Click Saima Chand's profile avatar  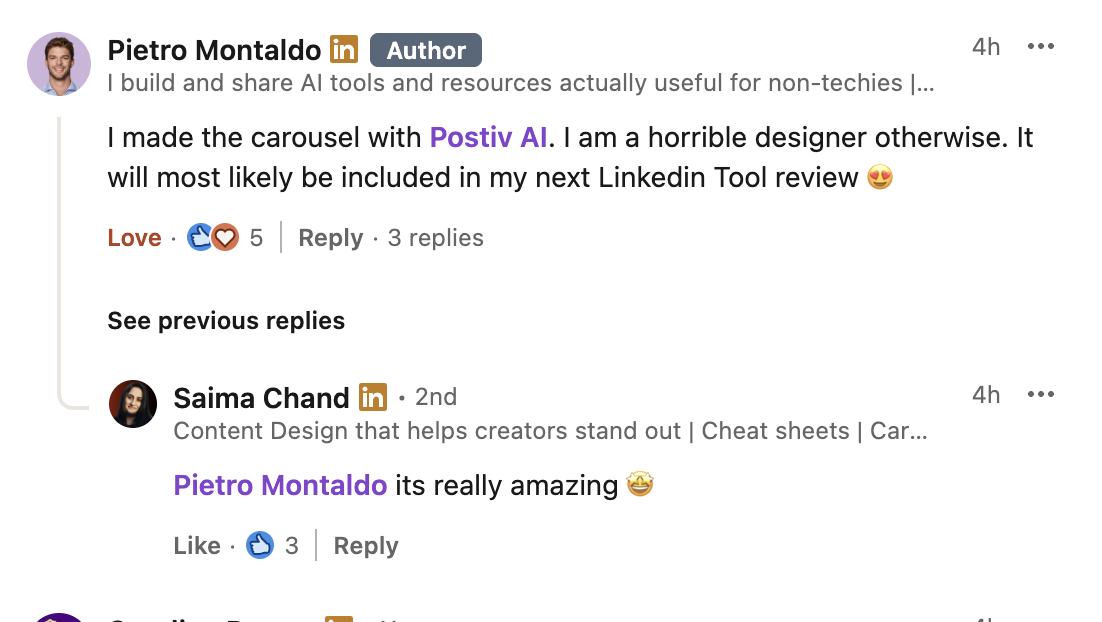133,404
